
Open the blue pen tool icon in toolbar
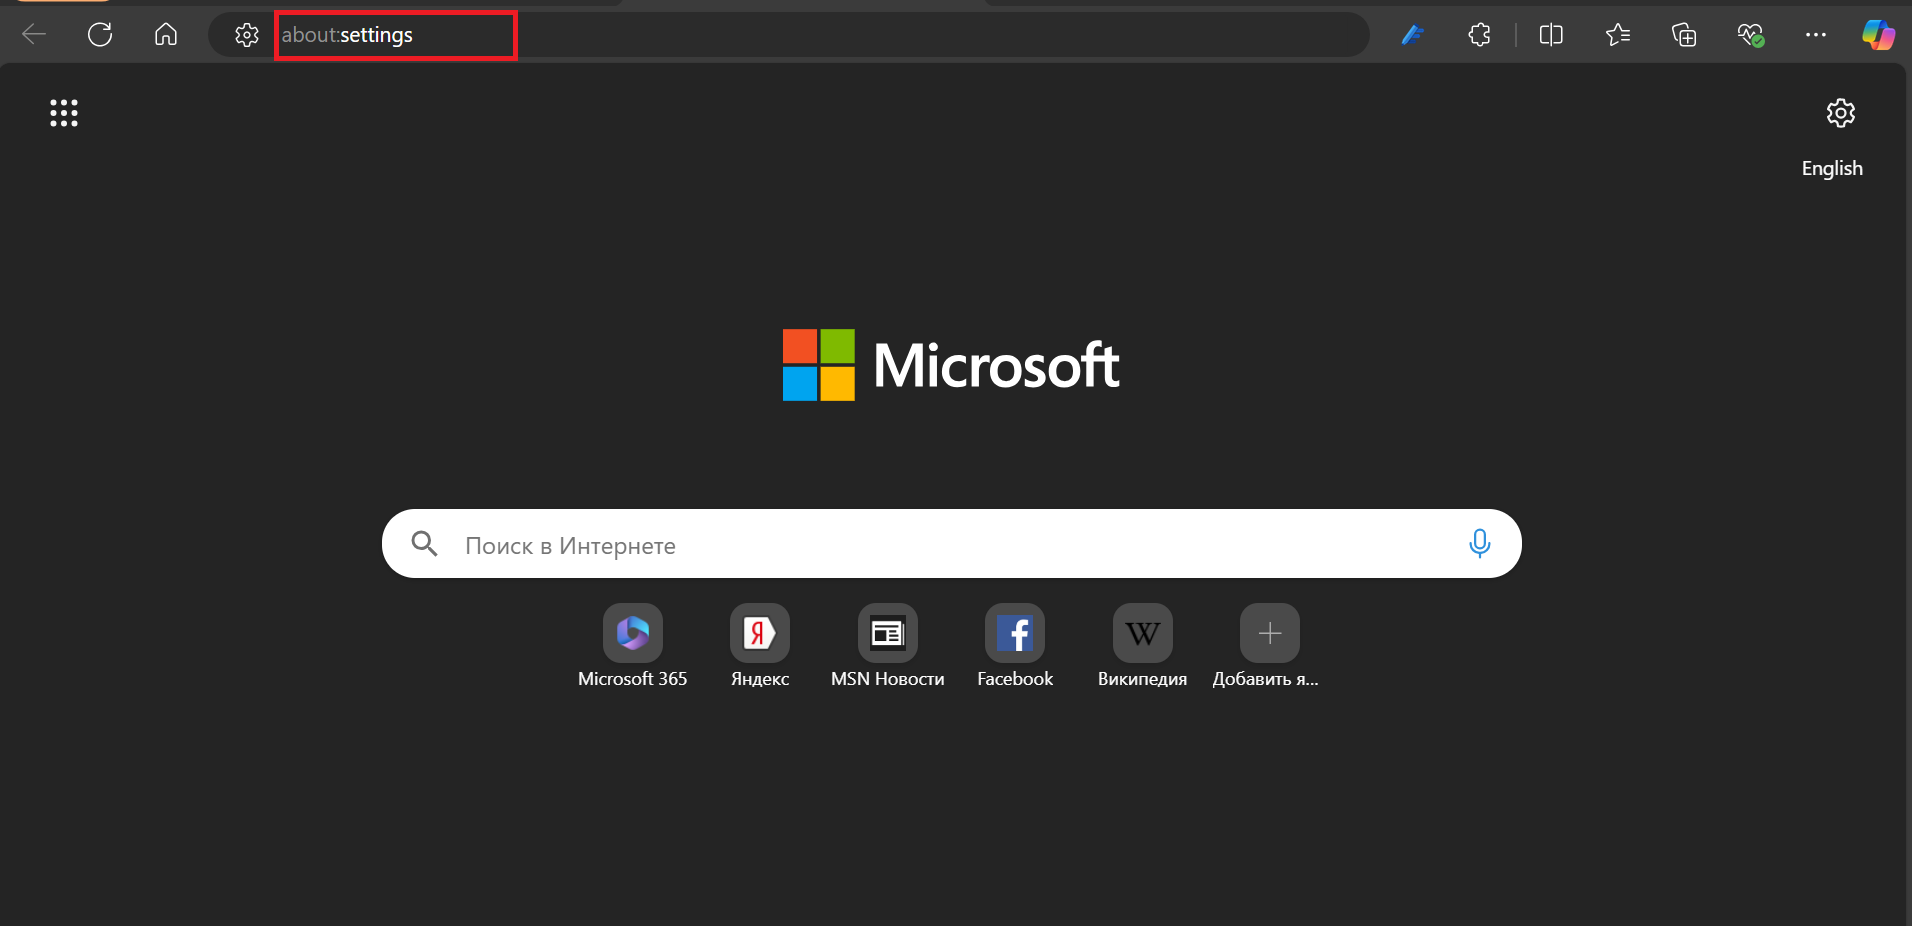point(1412,35)
